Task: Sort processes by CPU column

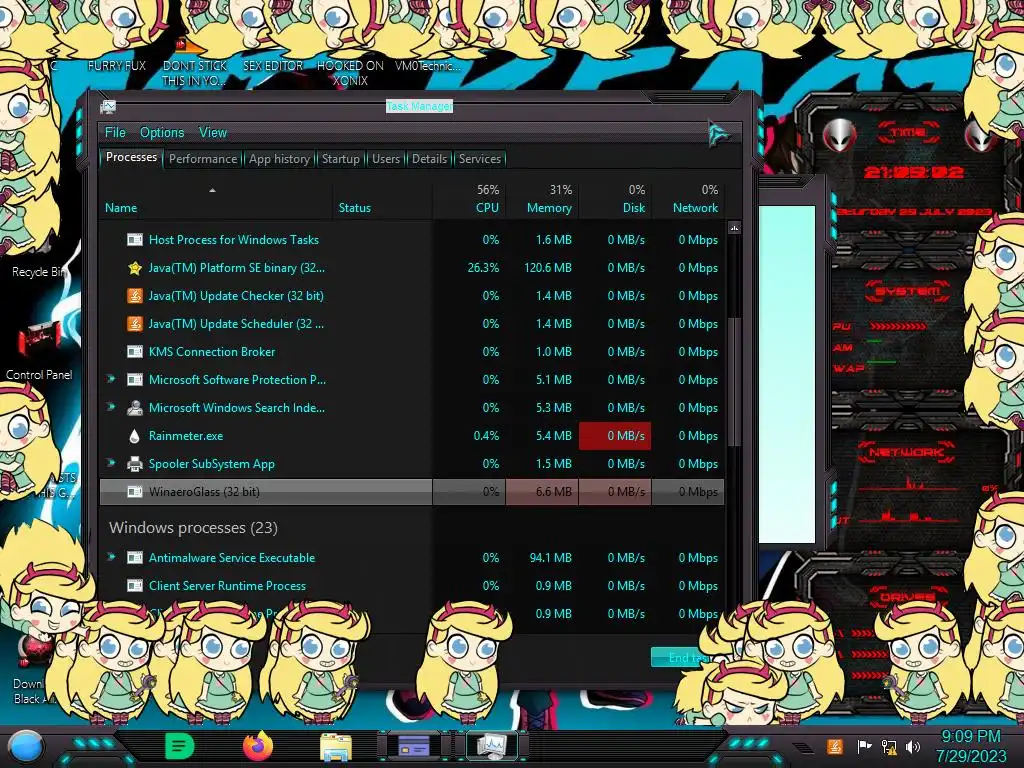Action: pos(470,200)
